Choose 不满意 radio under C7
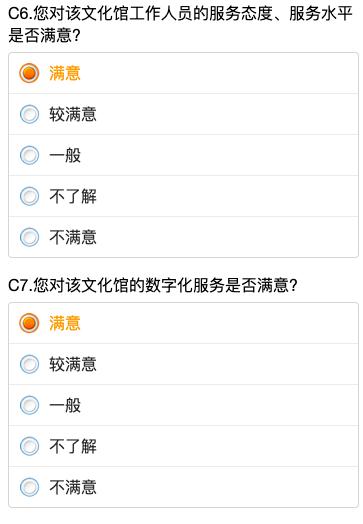The image size is (363, 524). coord(29,487)
